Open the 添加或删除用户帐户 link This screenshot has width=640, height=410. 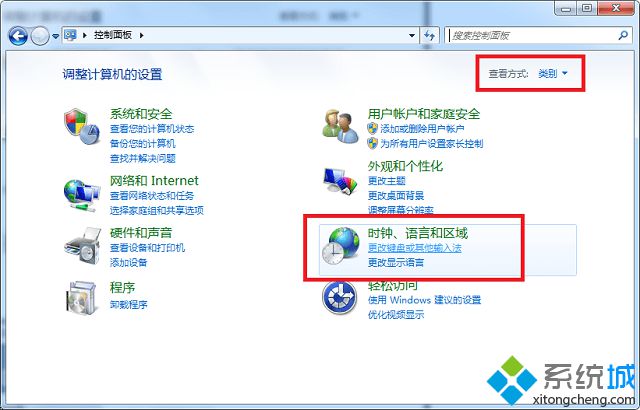[x=422, y=129]
